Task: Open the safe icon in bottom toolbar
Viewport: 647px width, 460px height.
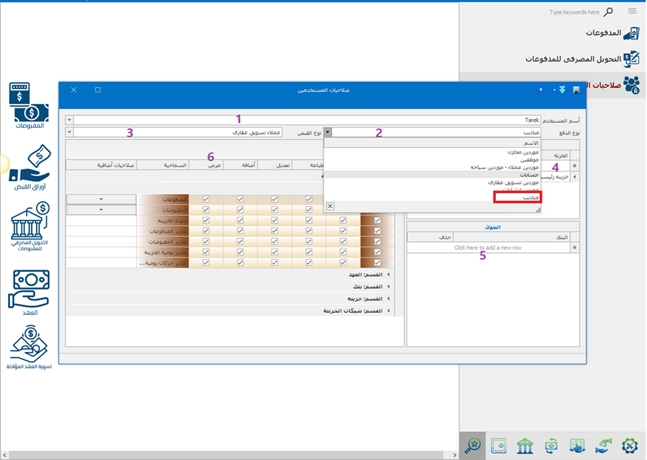Action: [498, 445]
